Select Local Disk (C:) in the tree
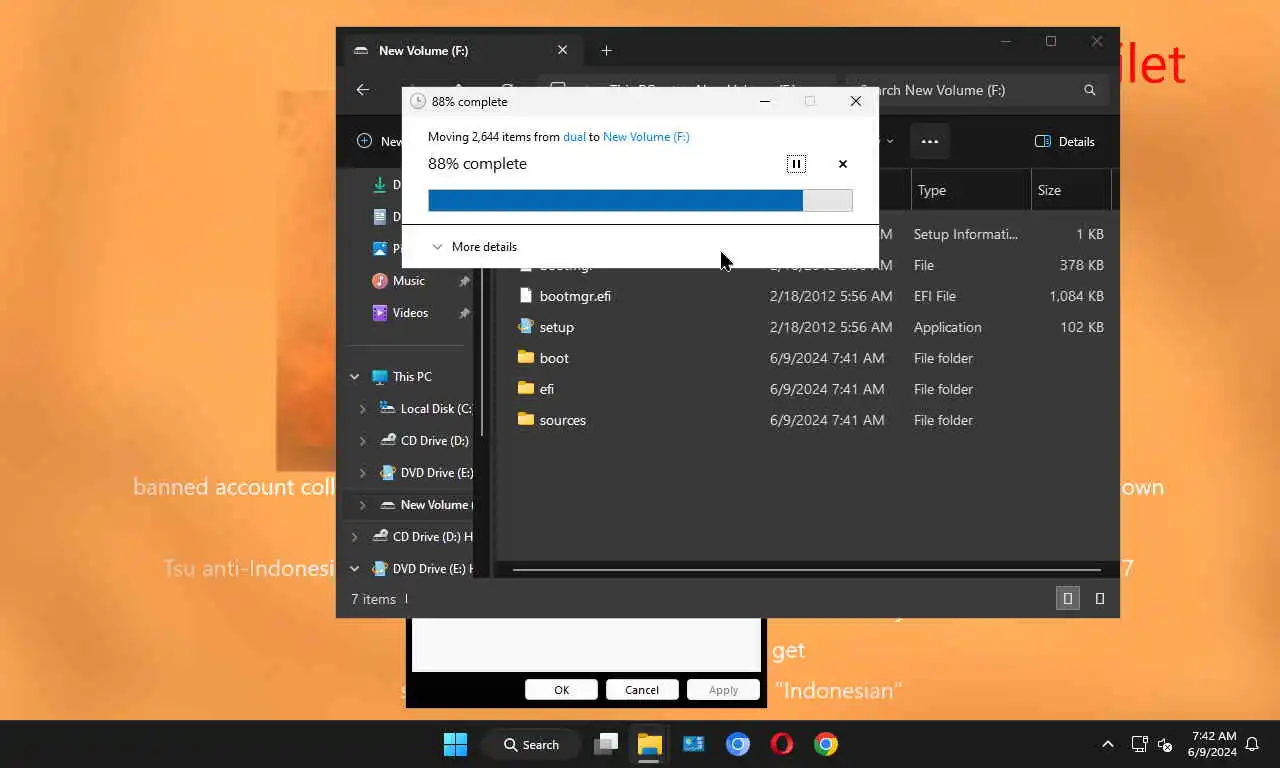Image resolution: width=1280 pixels, height=768 pixels. (436, 409)
